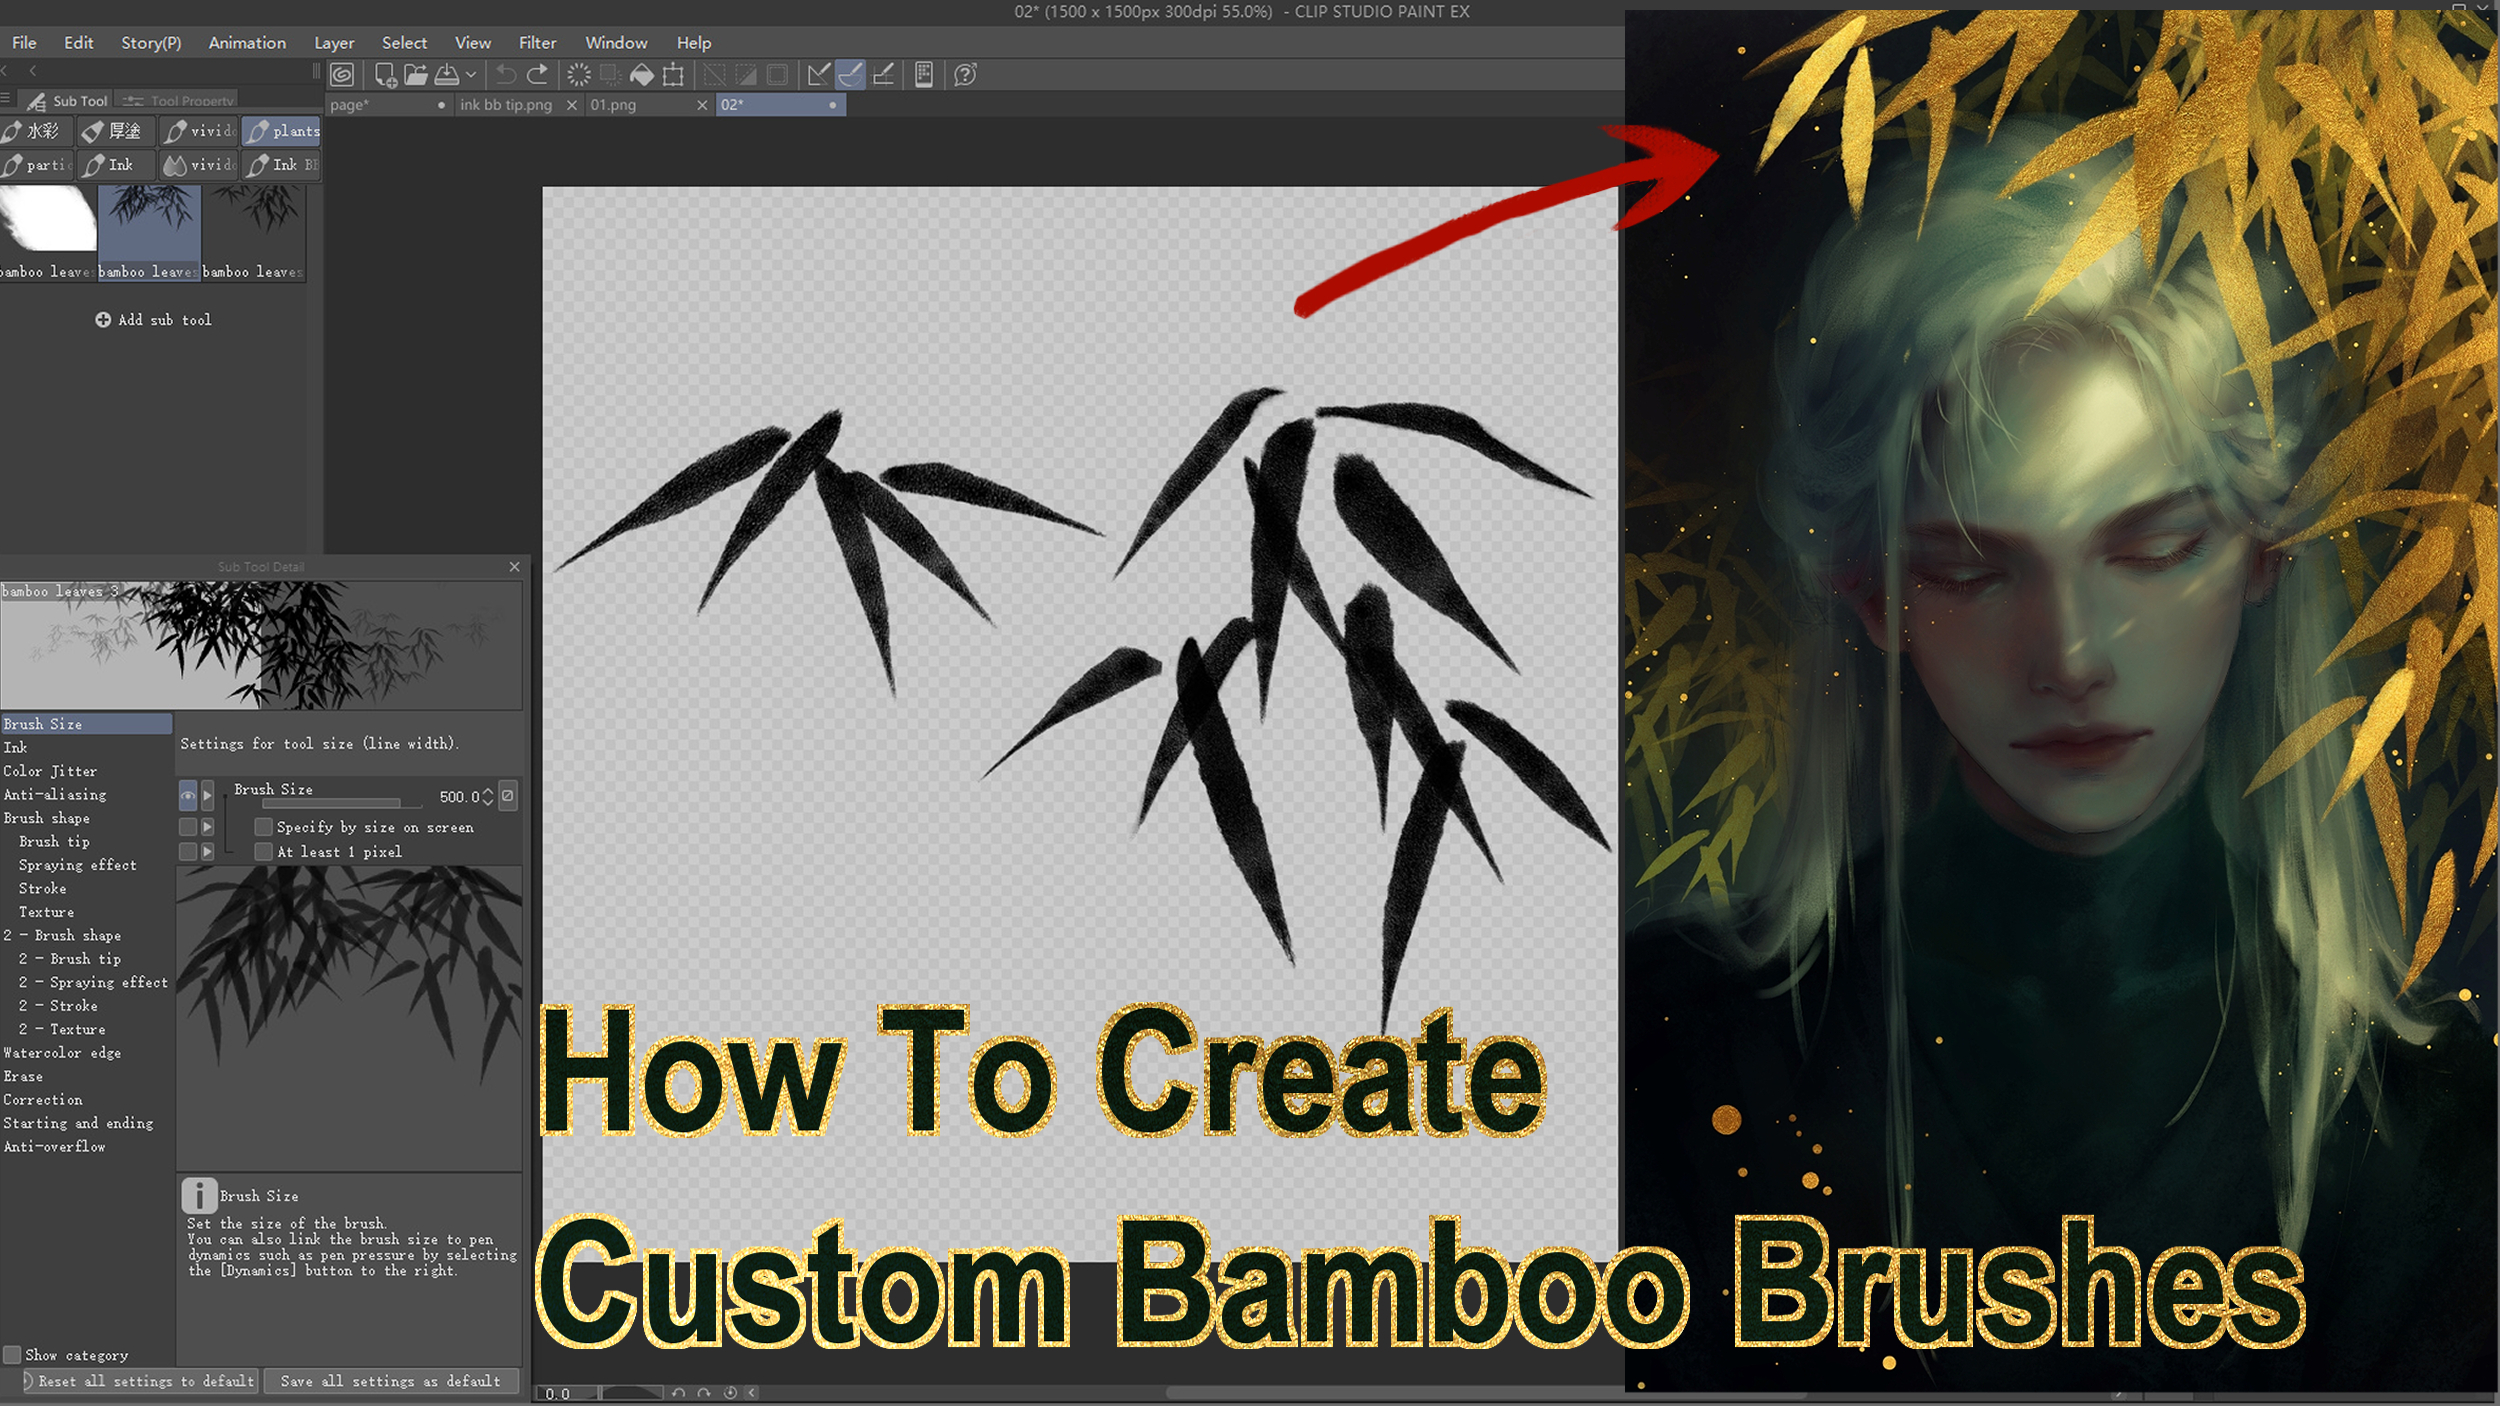Select the 水彩 watercolor tool group
This screenshot has height=1406, width=2500.
pyautogui.click(x=36, y=131)
